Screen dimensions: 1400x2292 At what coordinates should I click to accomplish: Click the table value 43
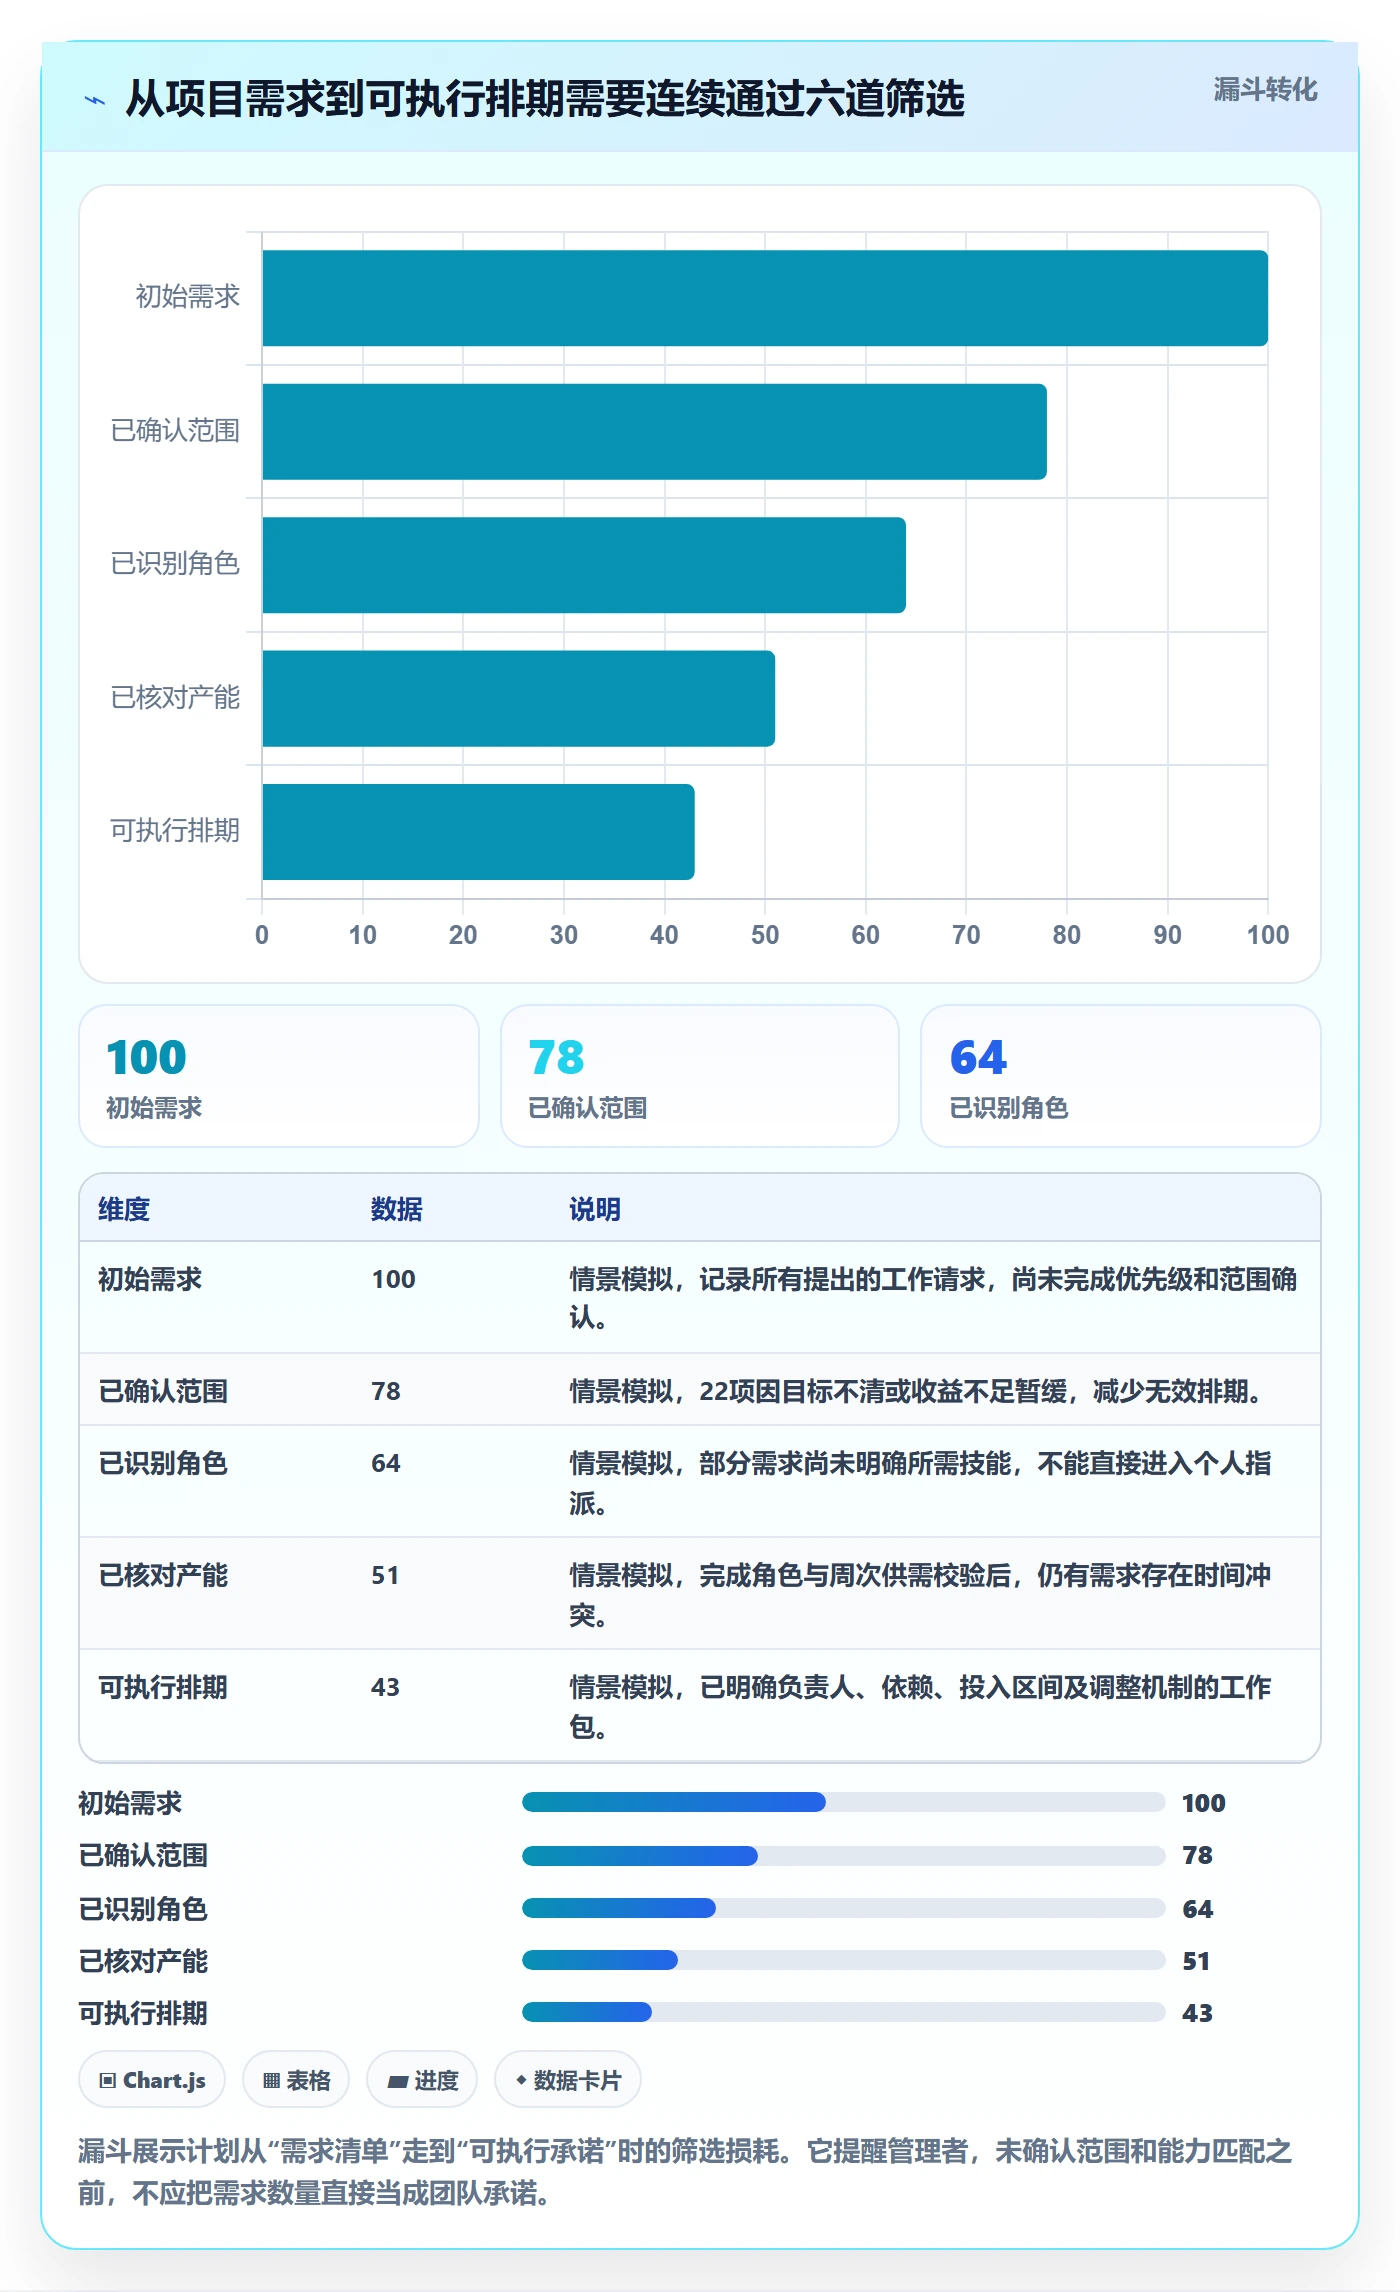click(385, 1687)
